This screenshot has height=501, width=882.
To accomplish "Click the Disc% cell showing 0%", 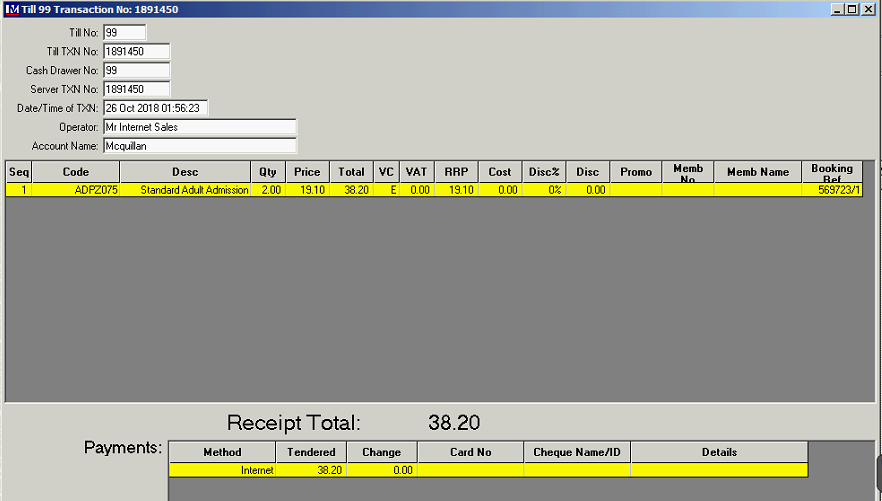I will (x=544, y=190).
